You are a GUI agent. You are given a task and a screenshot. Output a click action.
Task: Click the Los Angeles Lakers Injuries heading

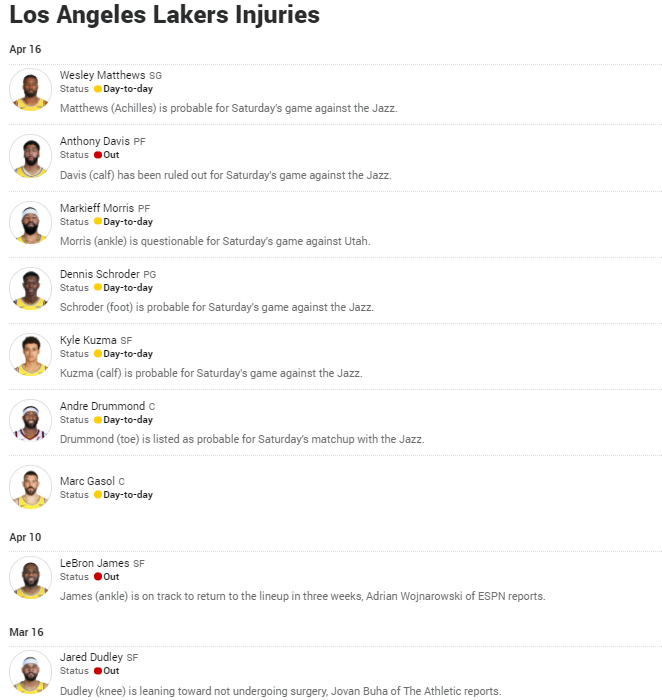click(x=165, y=15)
